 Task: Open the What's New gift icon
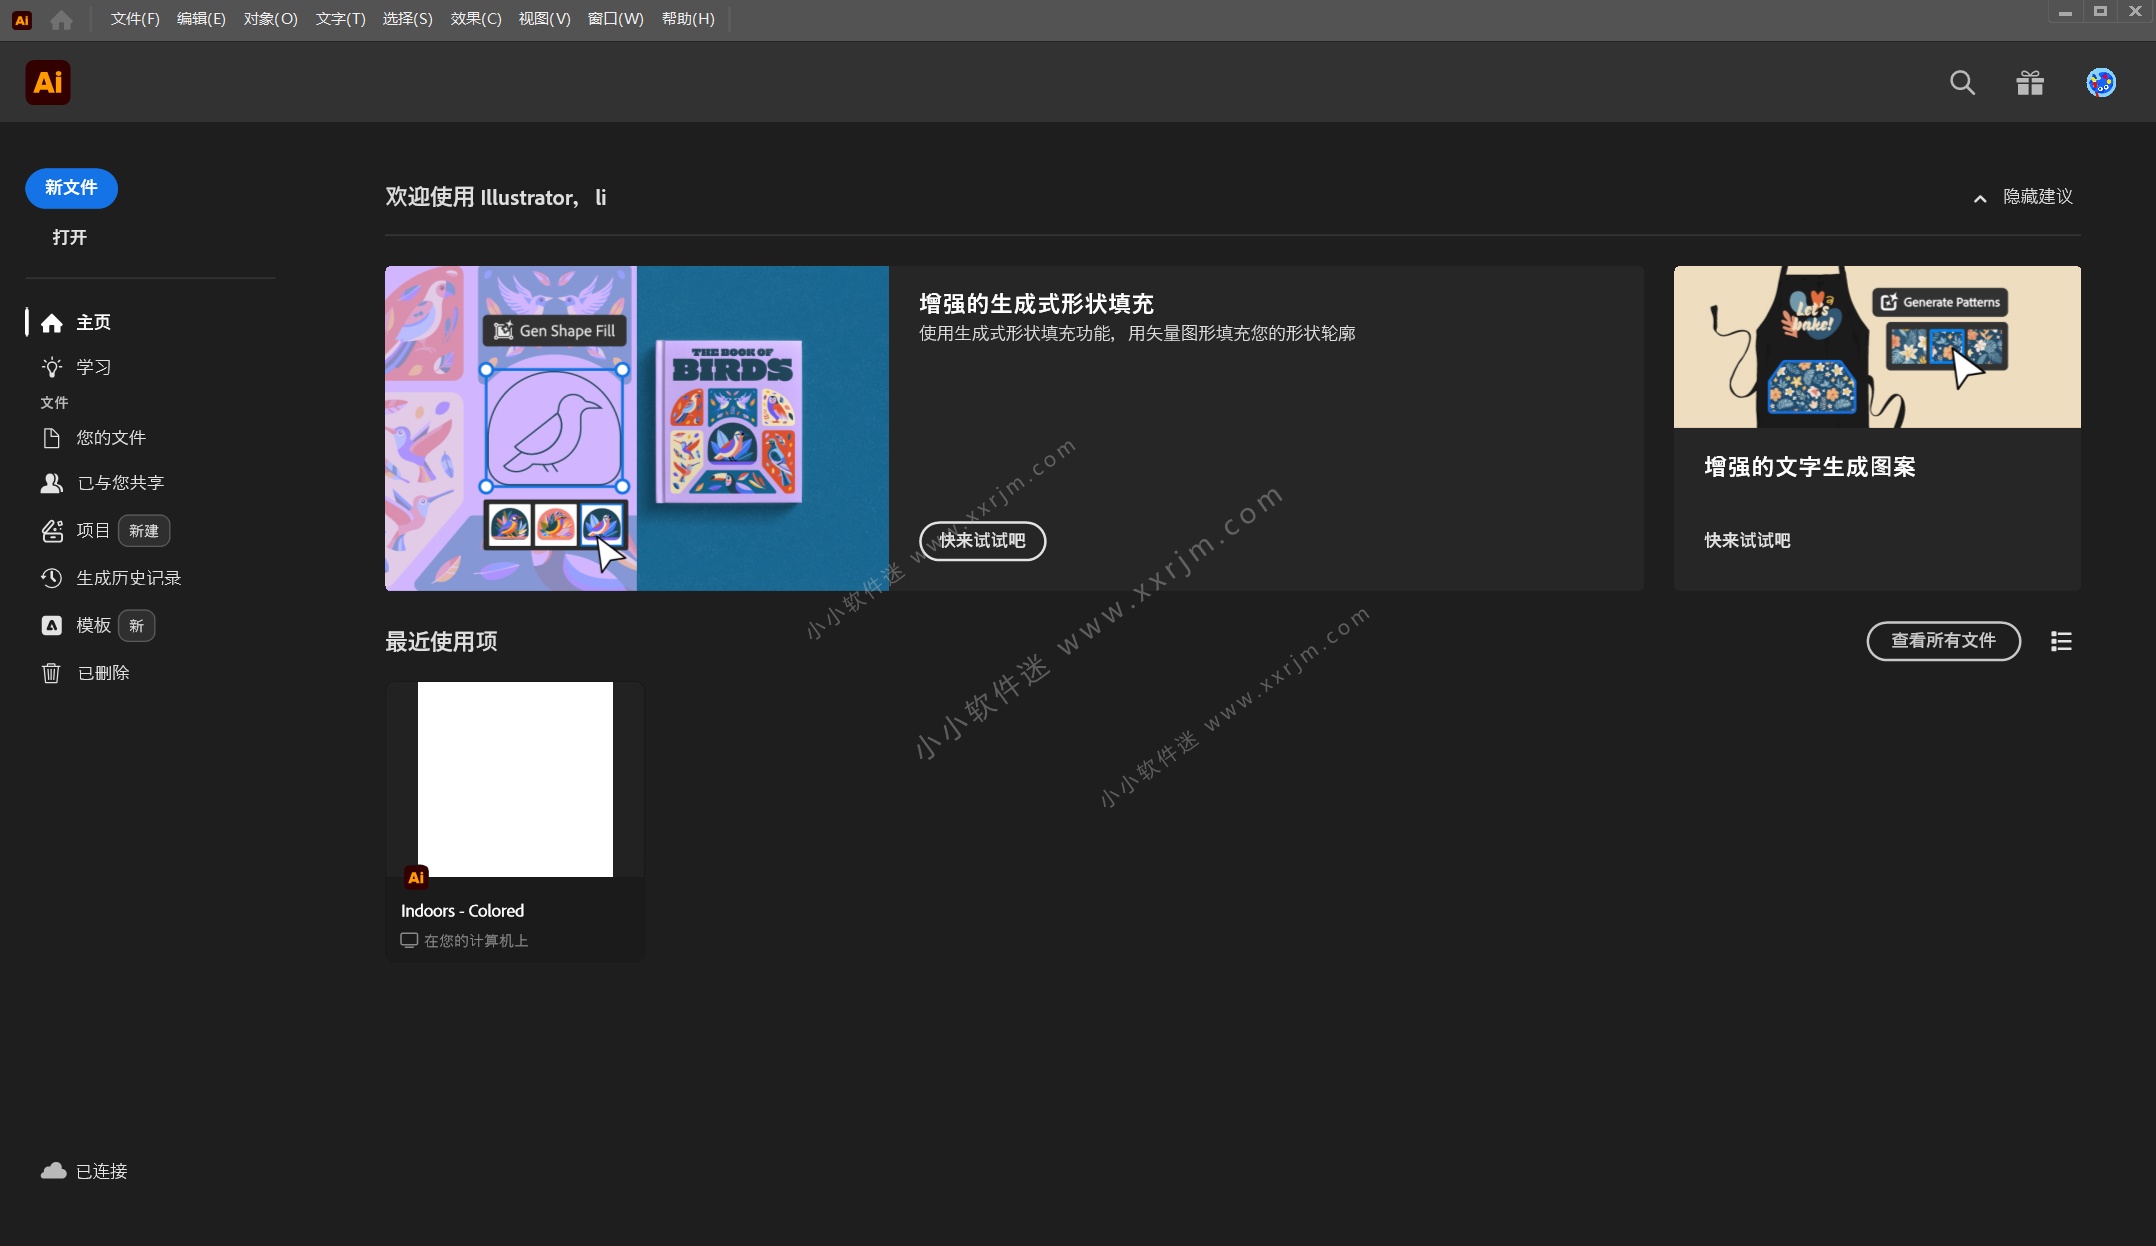click(x=2029, y=82)
